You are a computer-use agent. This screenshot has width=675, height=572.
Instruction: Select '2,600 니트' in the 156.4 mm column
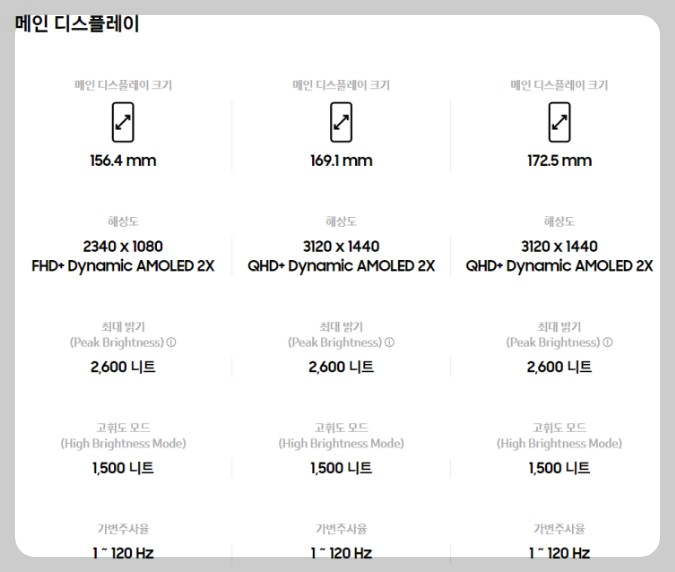point(123,367)
